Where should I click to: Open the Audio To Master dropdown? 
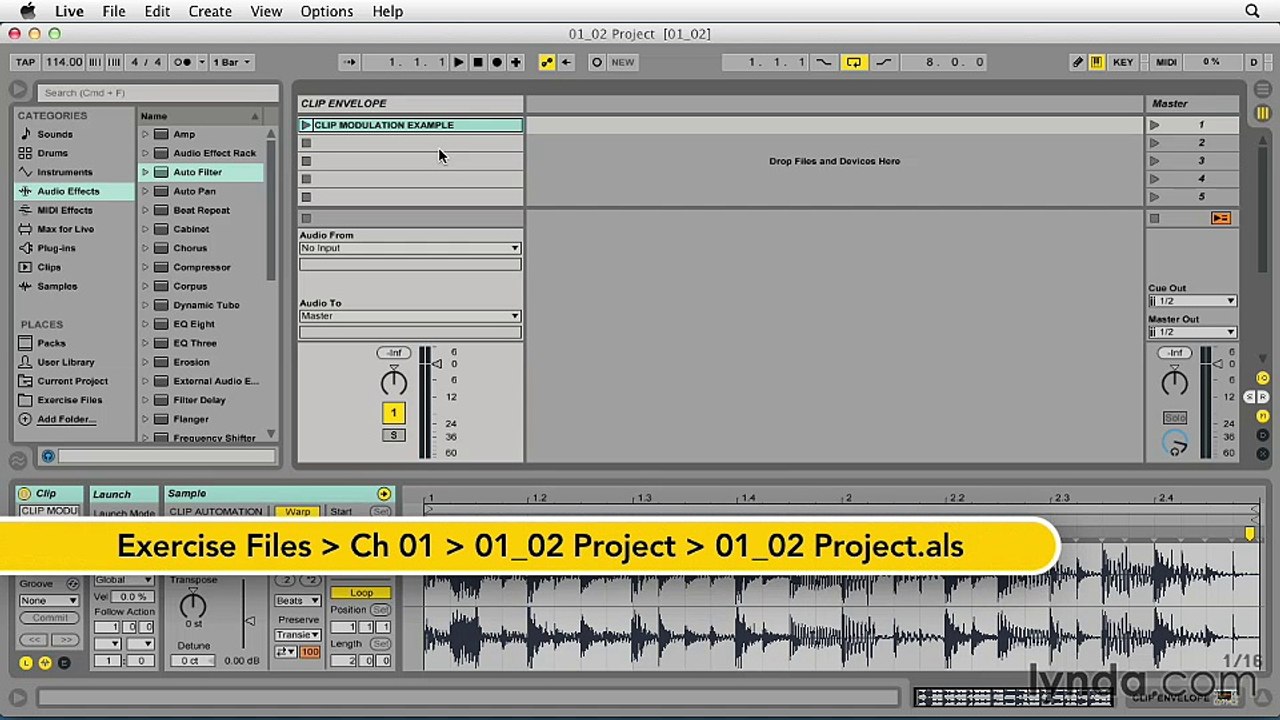tap(410, 316)
